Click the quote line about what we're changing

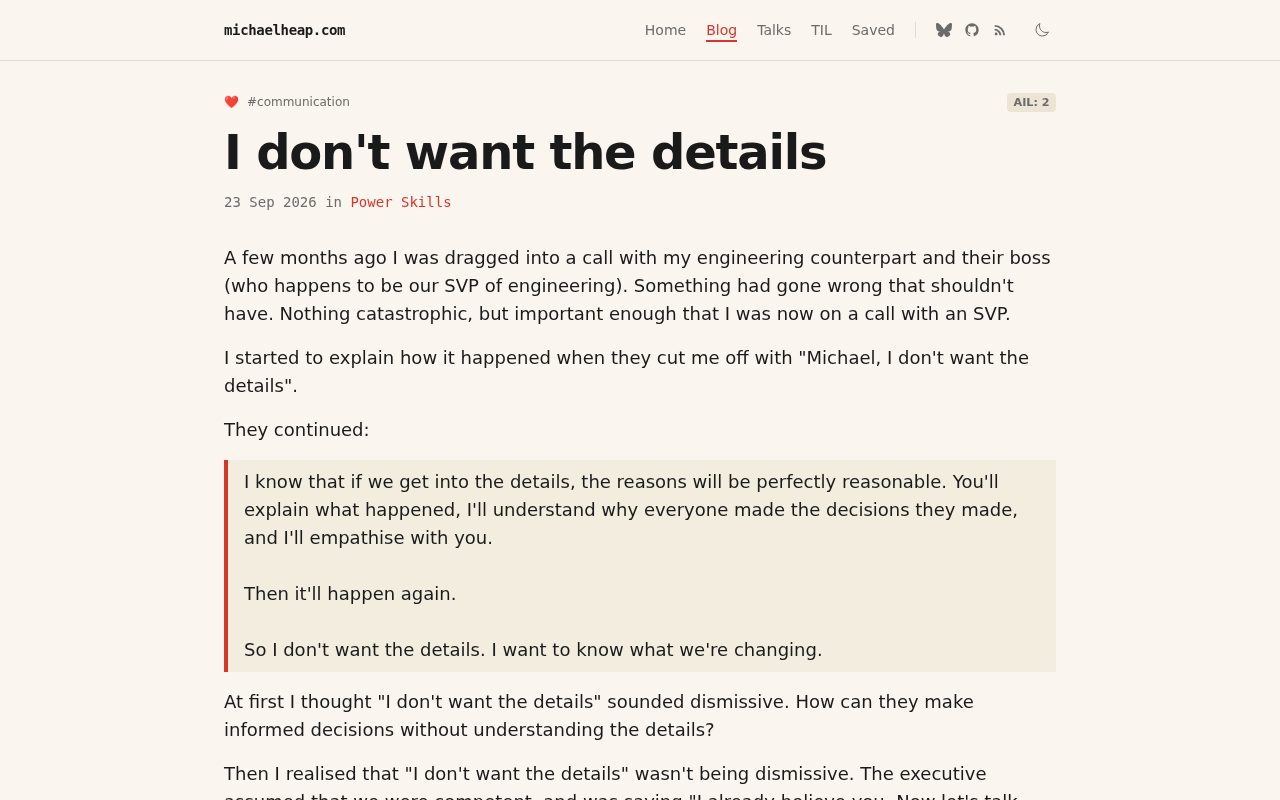tap(533, 650)
